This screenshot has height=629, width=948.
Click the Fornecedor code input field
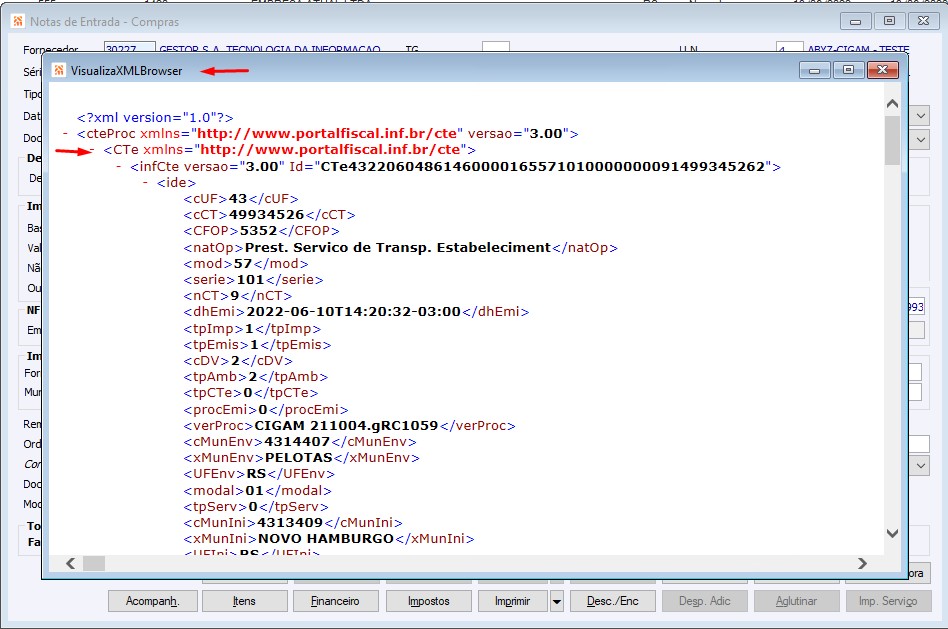(129, 48)
